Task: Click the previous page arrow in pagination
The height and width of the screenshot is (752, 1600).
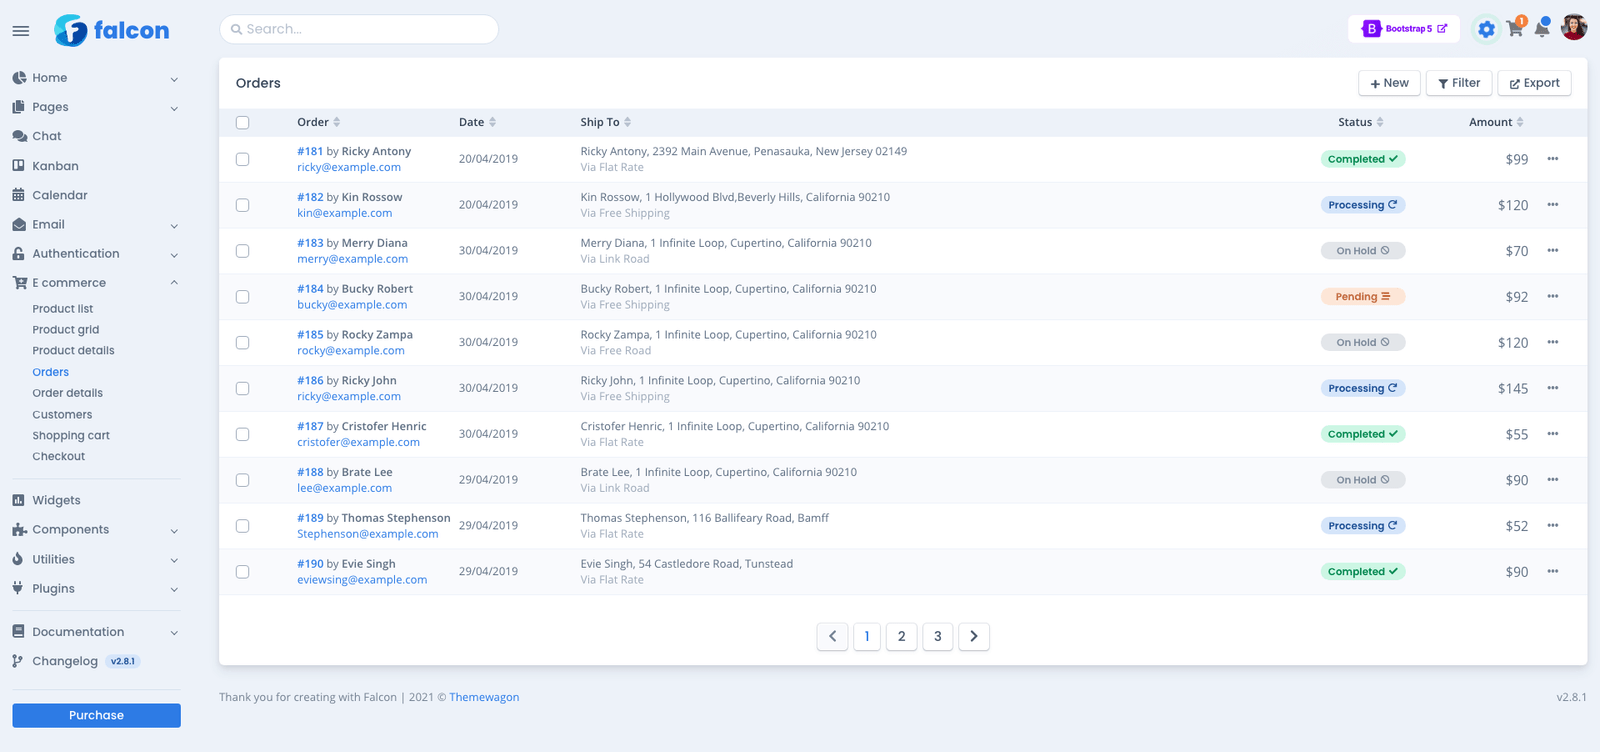Action: tap(832, 636)
